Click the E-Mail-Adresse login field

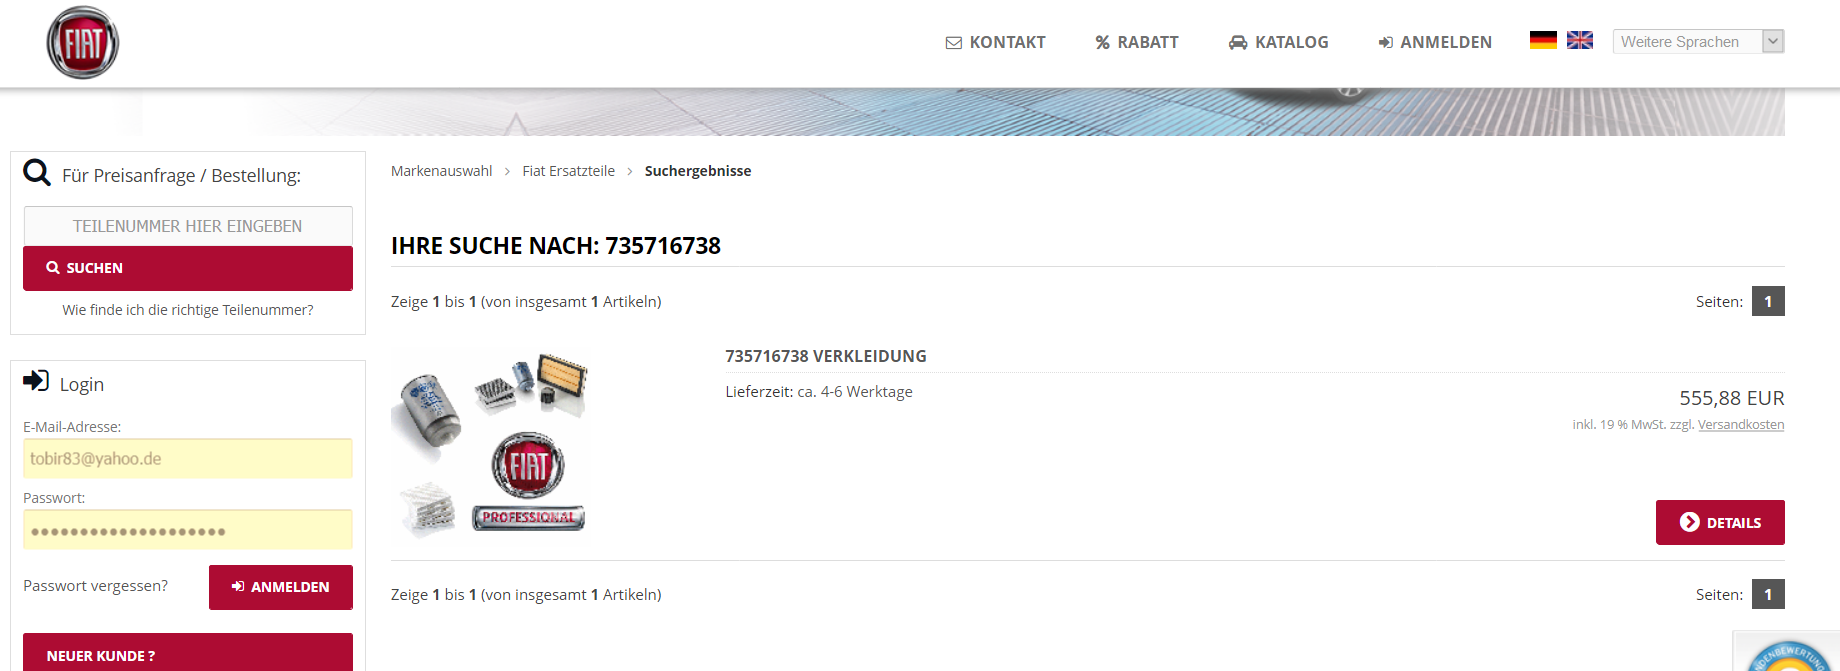[x=188, y=459]
